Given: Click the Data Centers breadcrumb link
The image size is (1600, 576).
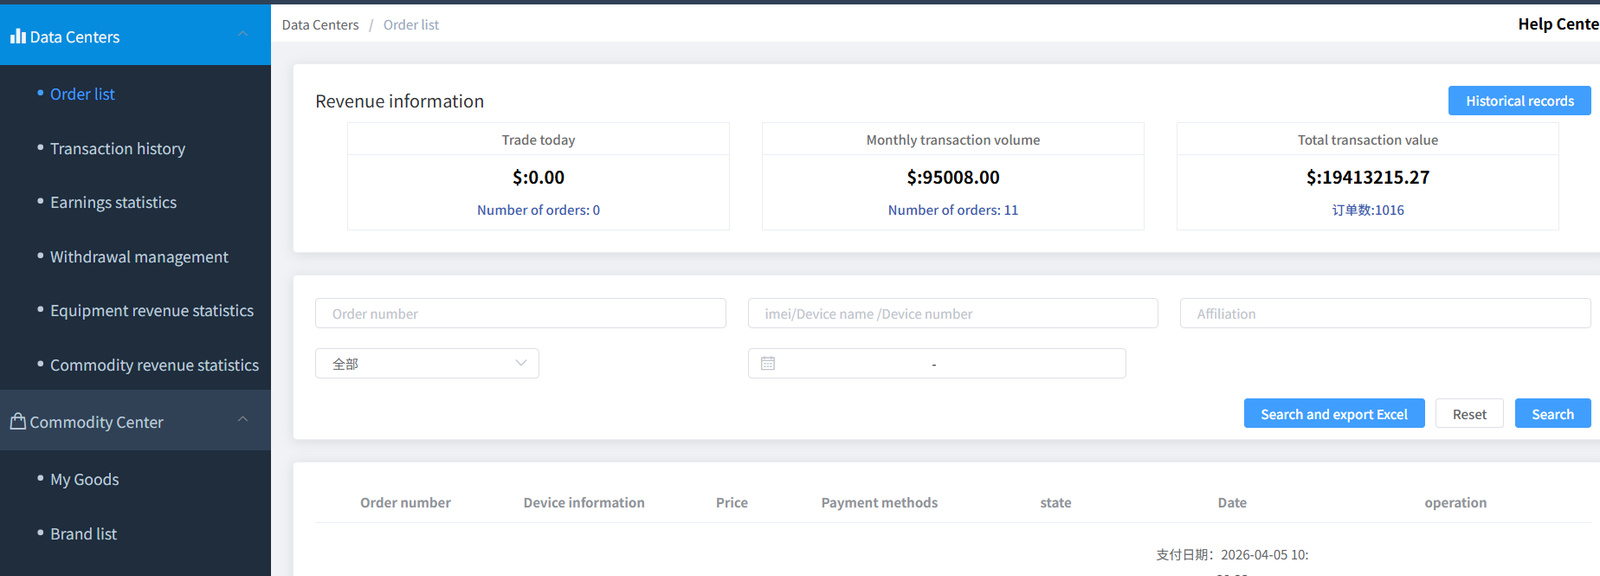Looking at the screenshot, I should tap(320, 25).
